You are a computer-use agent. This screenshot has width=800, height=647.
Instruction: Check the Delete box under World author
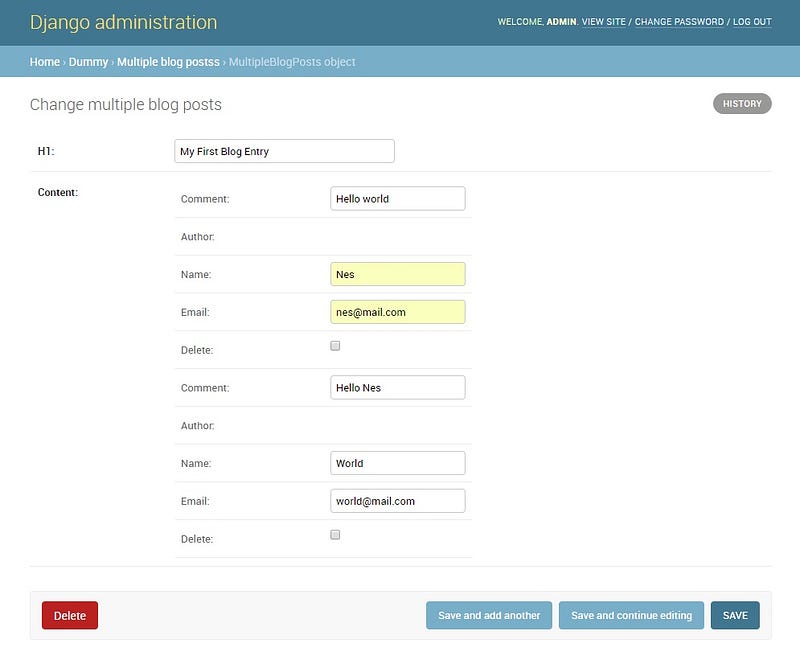click(335, 535)
